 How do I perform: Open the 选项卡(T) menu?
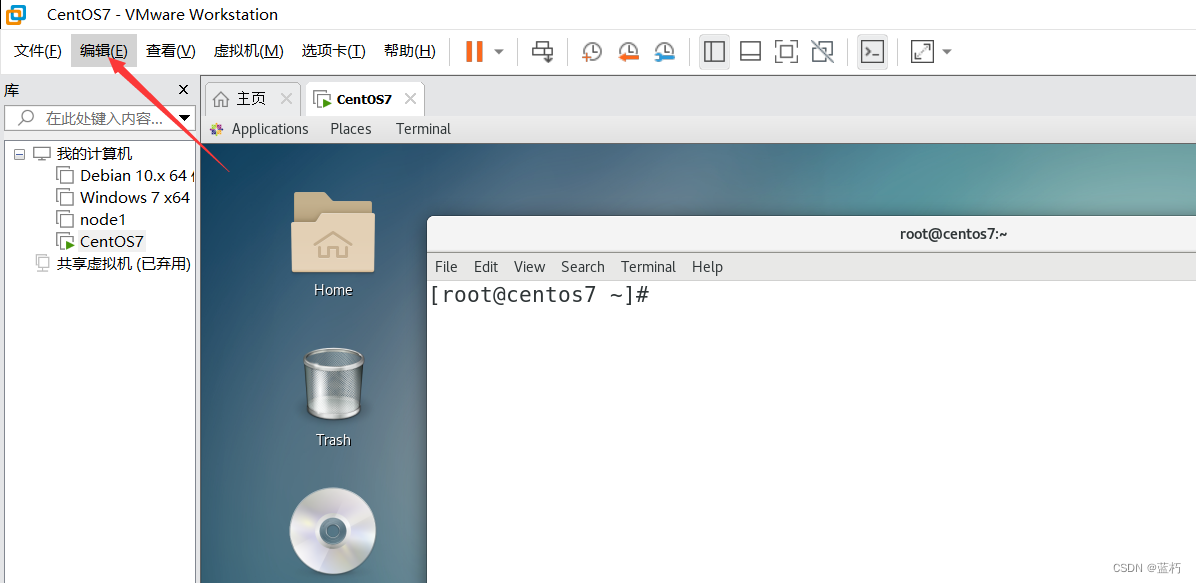pos(333,51)
